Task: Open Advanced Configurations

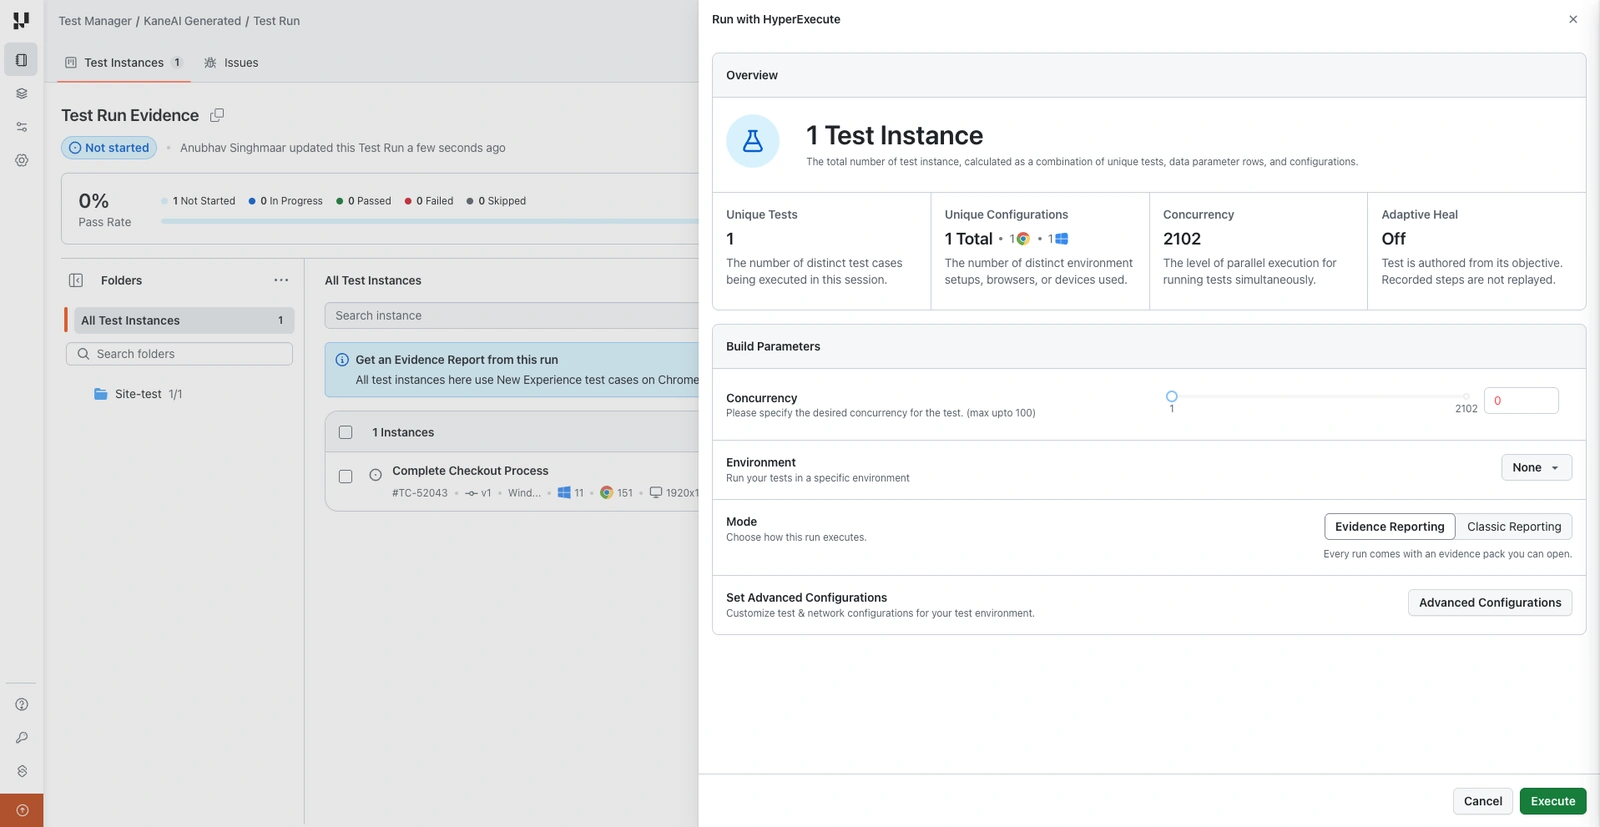Action: click(x=1490, y=602)
